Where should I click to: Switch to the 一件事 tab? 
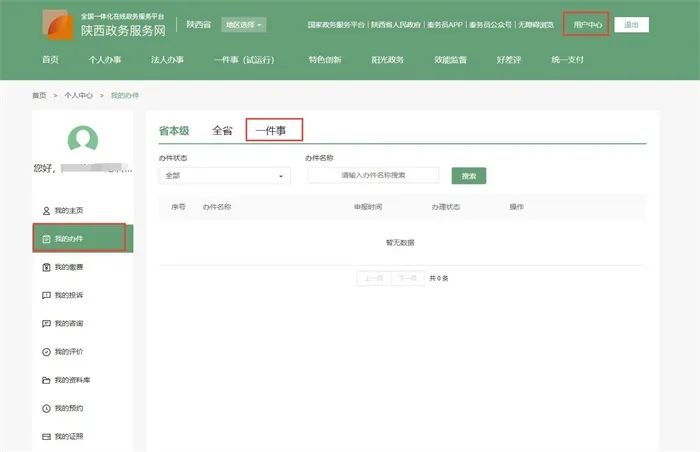pyautogui.click(x=272, y=130)
